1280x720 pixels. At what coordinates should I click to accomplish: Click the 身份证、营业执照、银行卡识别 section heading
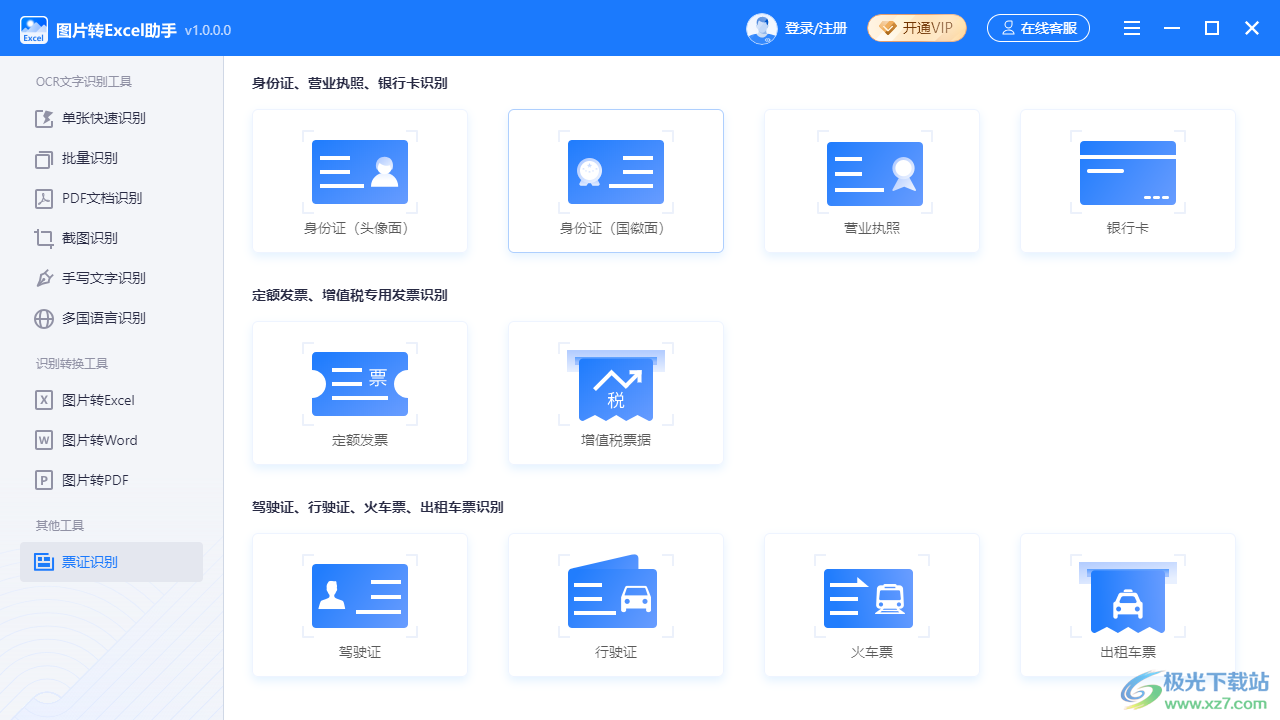point(350,83)
